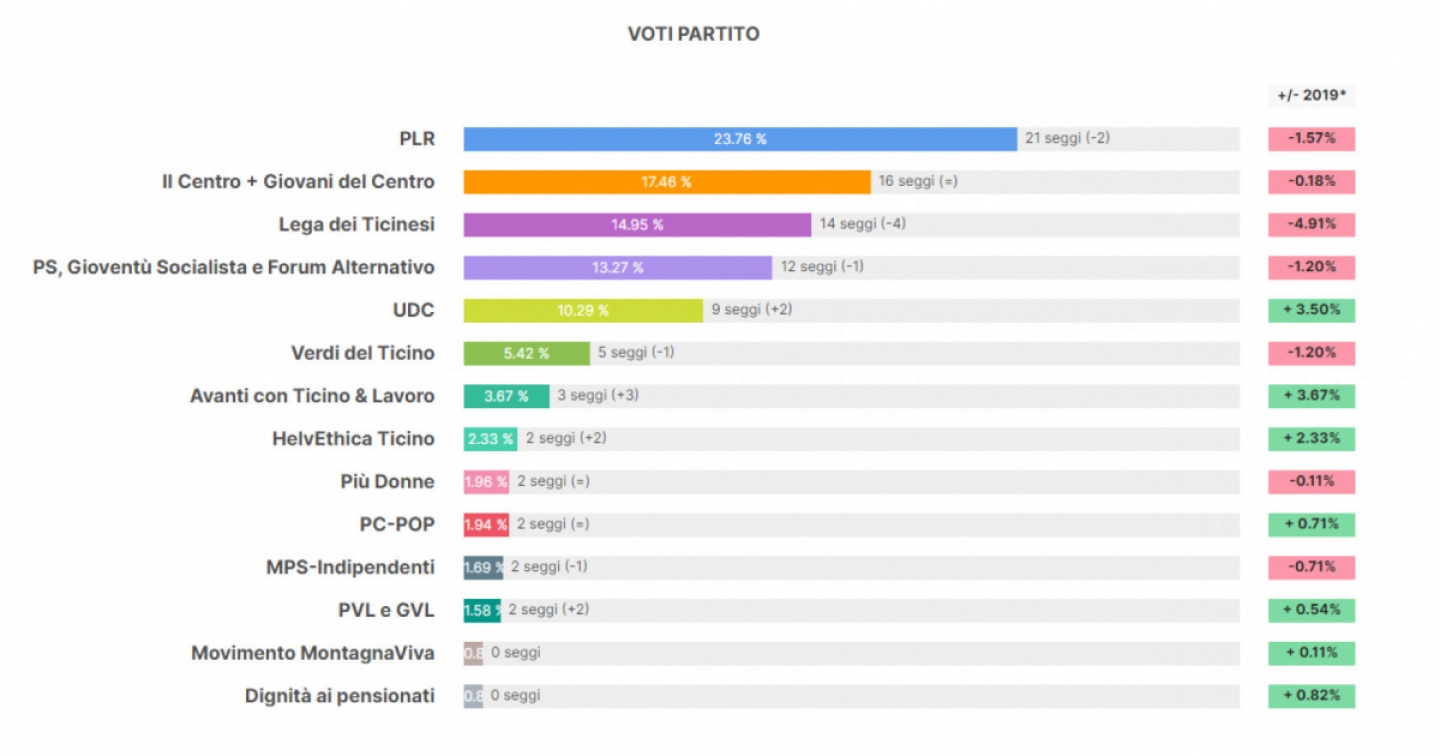The image size is (1440, 756).
Task: Click the red PC-POP 1.94 % bar
Action: point(486,524)
